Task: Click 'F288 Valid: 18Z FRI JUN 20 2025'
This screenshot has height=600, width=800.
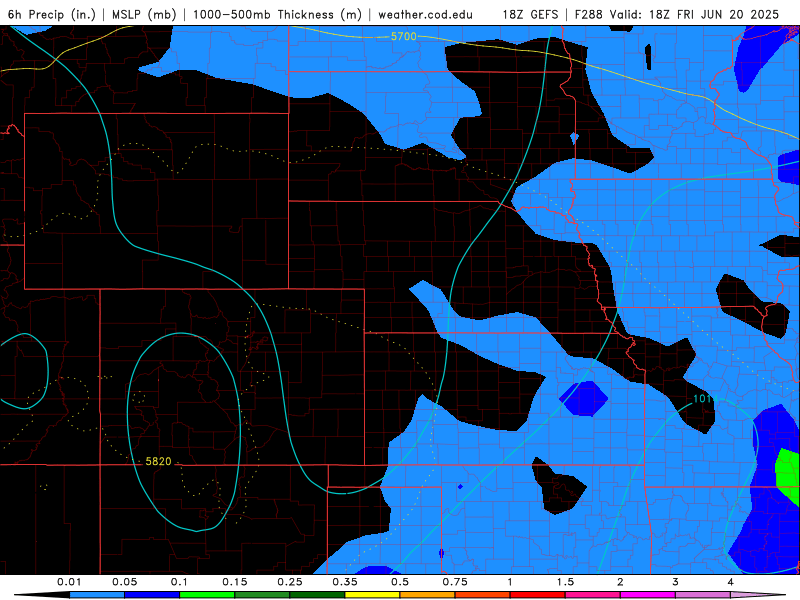Action: coord(677,14)
